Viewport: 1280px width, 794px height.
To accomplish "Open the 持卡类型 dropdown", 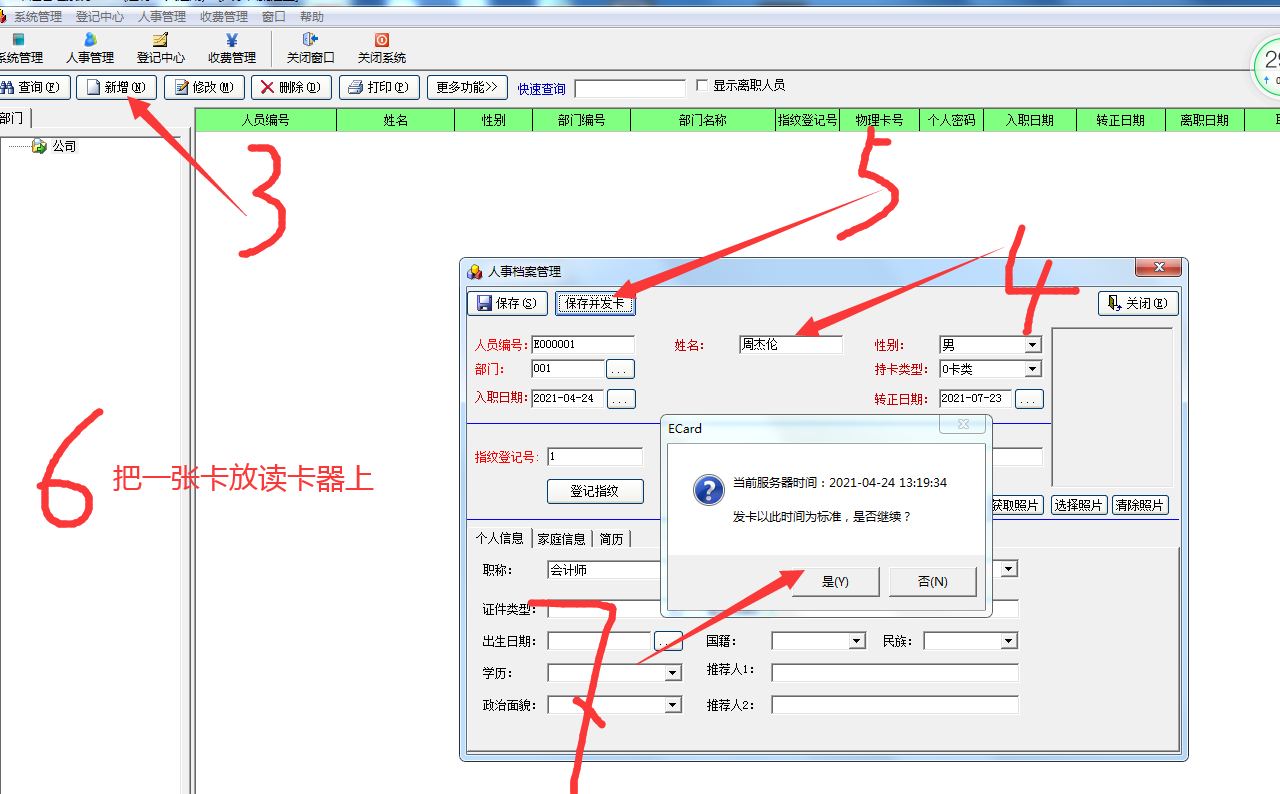I will click(1032, 369).
